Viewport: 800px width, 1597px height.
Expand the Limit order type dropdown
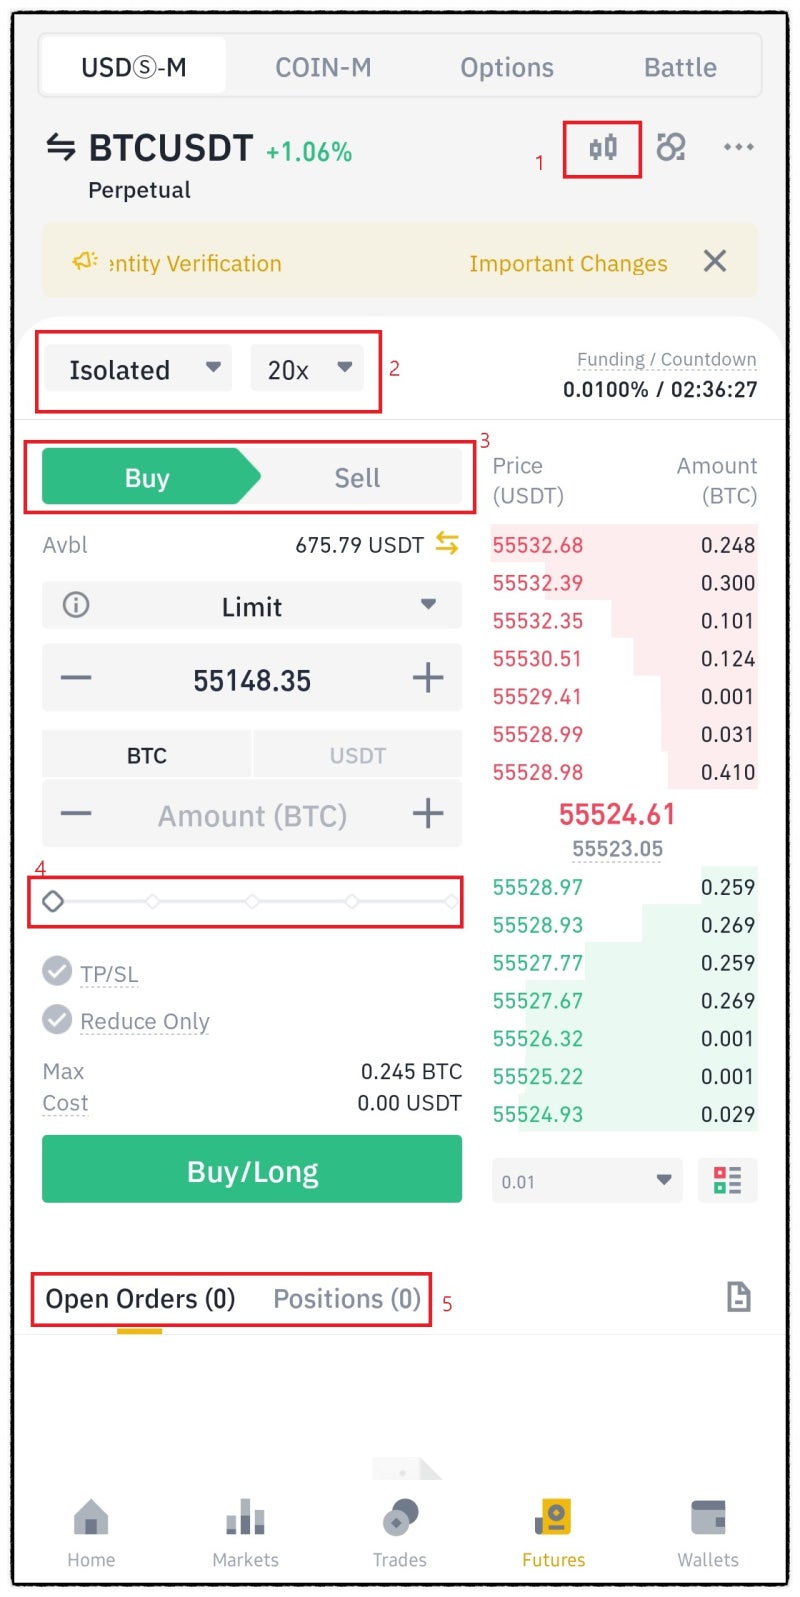tap(252, 606)
